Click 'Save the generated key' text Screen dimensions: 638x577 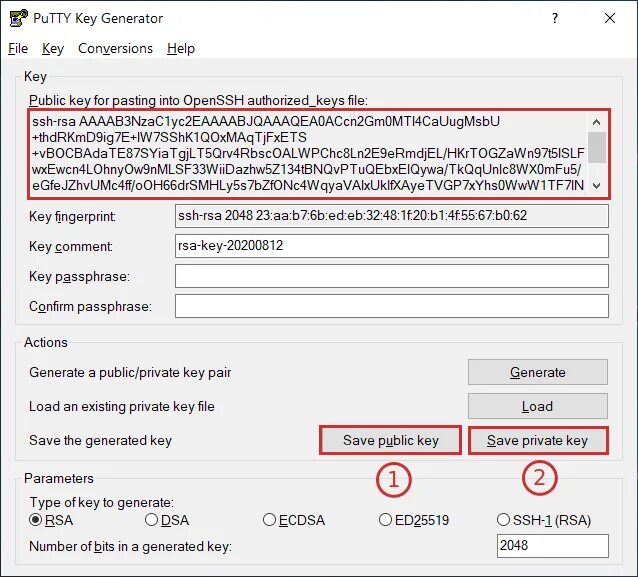tap(101, 440)
